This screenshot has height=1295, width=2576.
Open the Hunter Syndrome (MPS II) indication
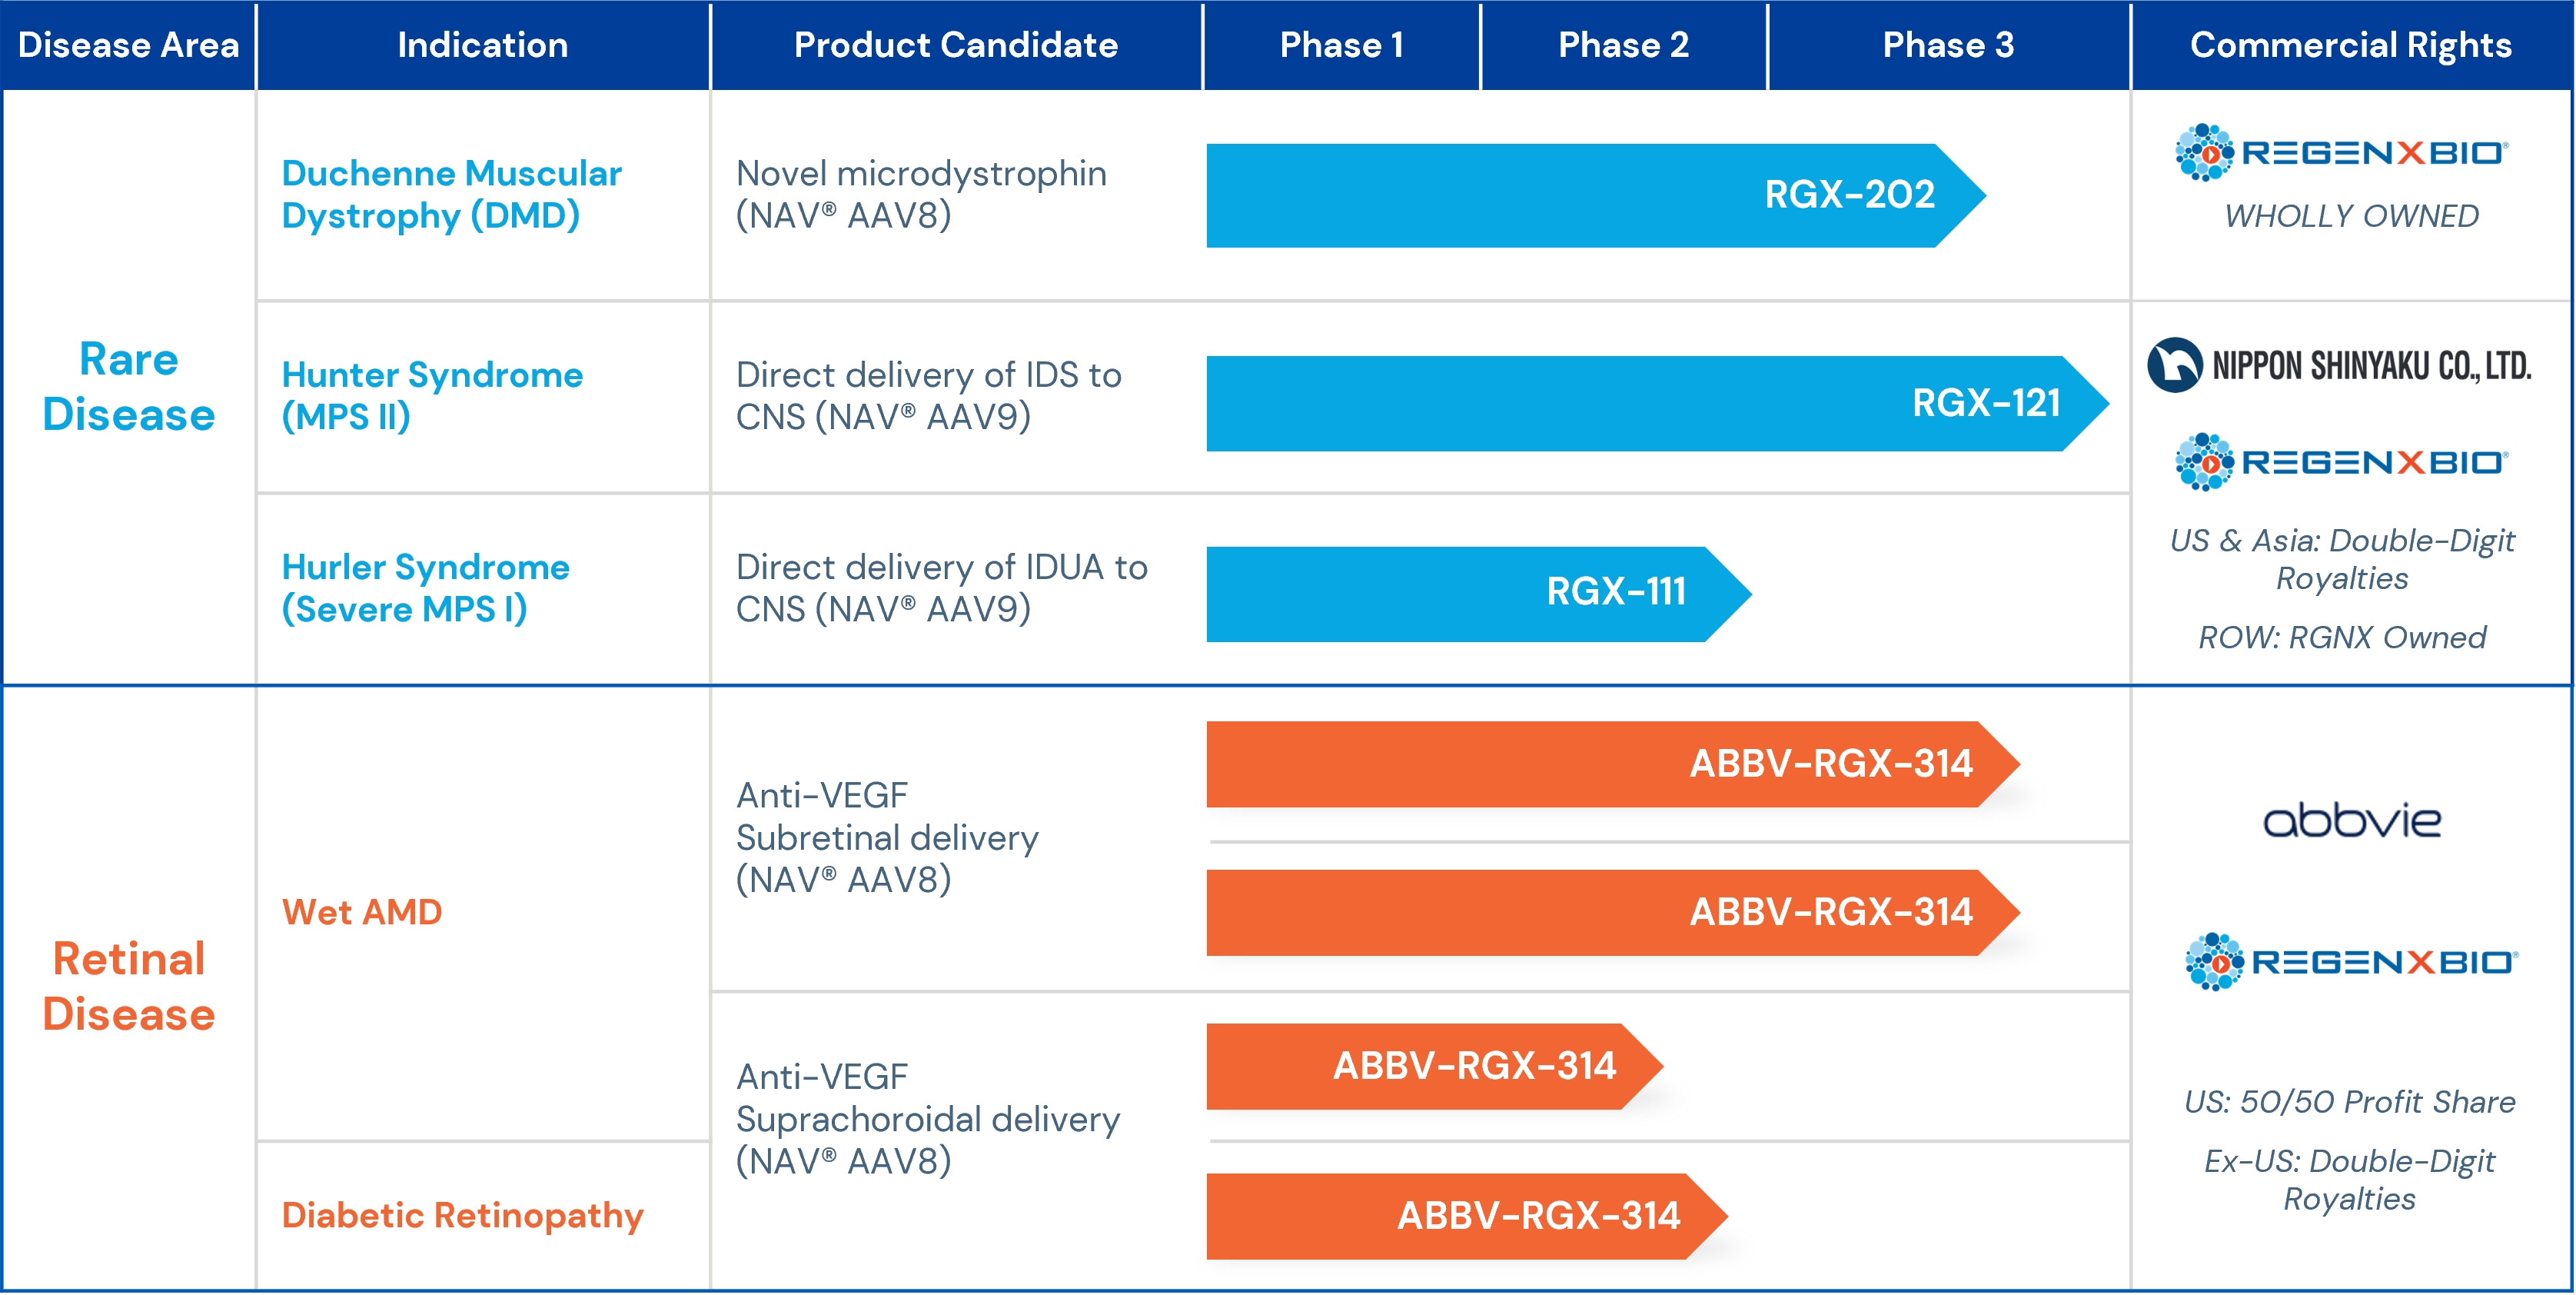432,395
